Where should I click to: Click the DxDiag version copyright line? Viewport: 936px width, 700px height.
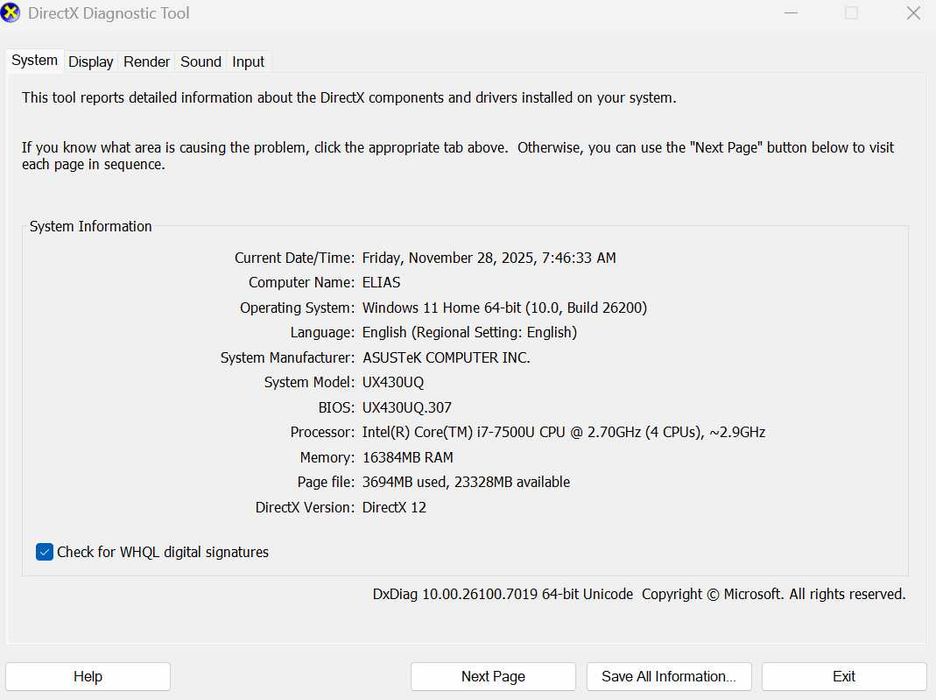tap(639, 594)
